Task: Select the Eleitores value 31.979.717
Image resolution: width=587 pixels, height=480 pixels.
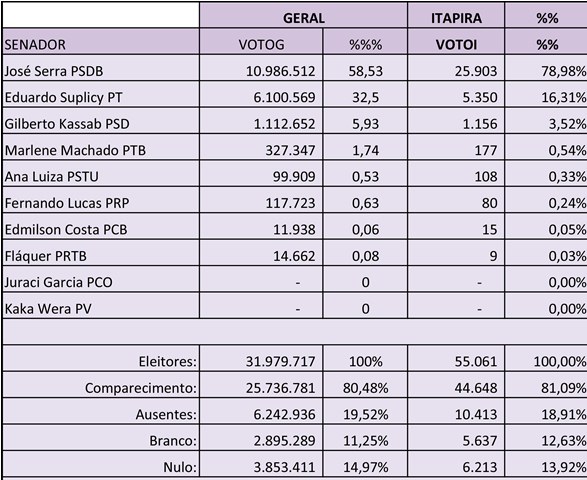Action: click(261, 358)
